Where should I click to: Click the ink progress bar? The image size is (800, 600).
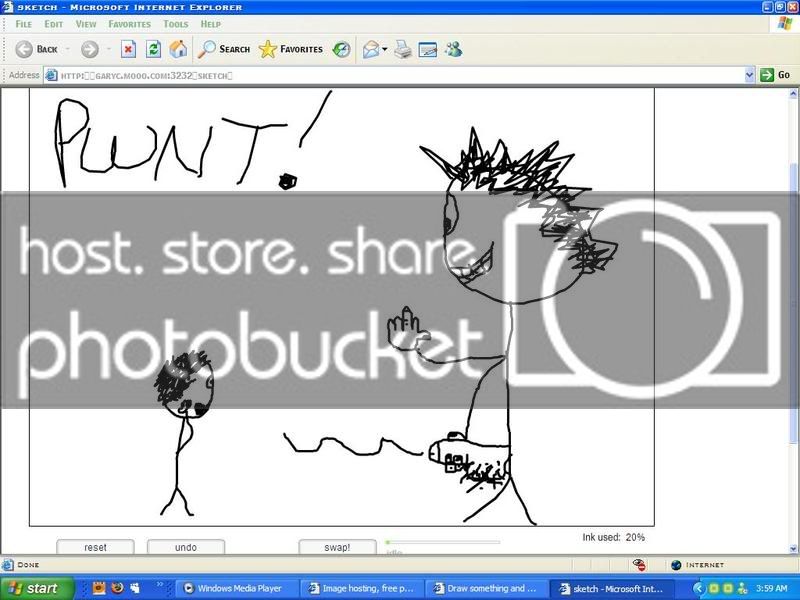pos(442,542)
